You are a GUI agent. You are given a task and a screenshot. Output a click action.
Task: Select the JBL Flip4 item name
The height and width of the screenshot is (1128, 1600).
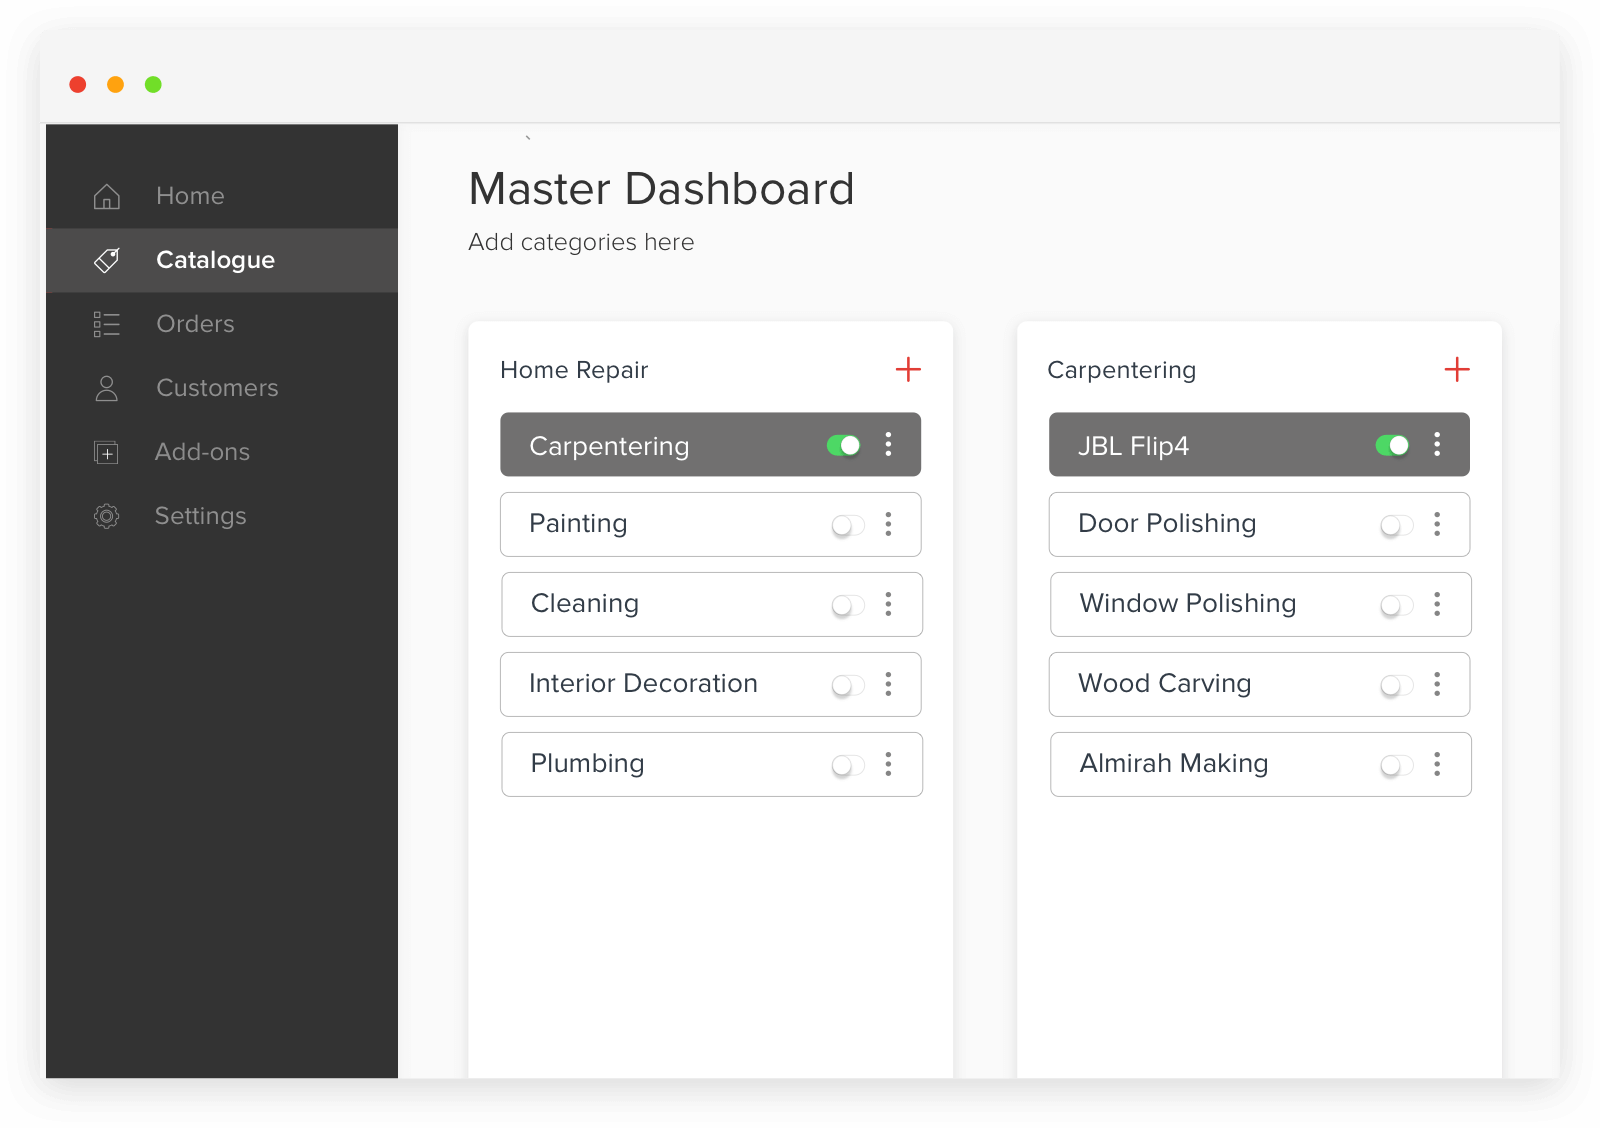pos(1133,446)
